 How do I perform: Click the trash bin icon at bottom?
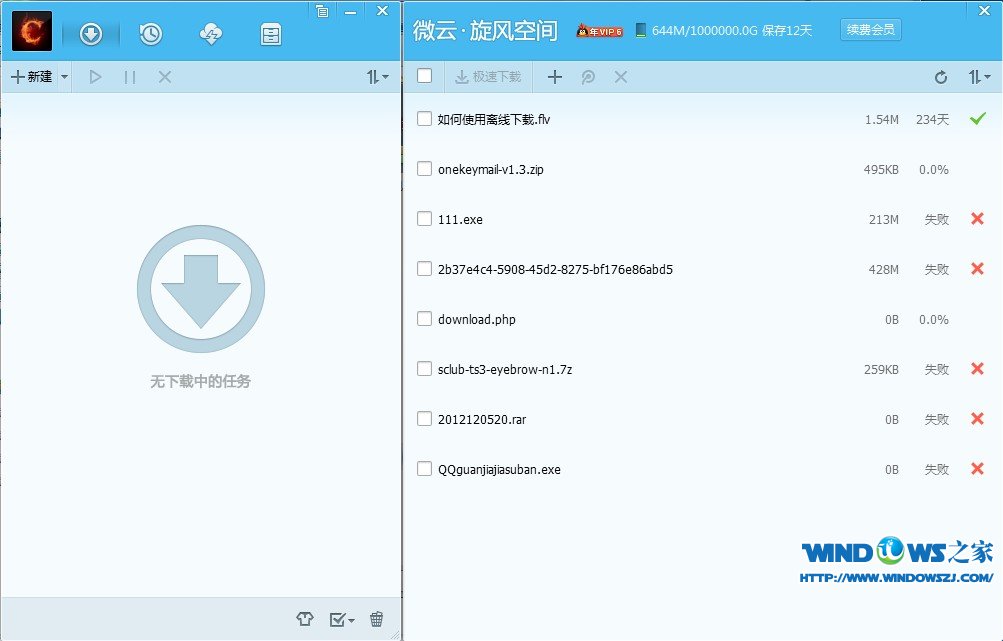point(376,620)
